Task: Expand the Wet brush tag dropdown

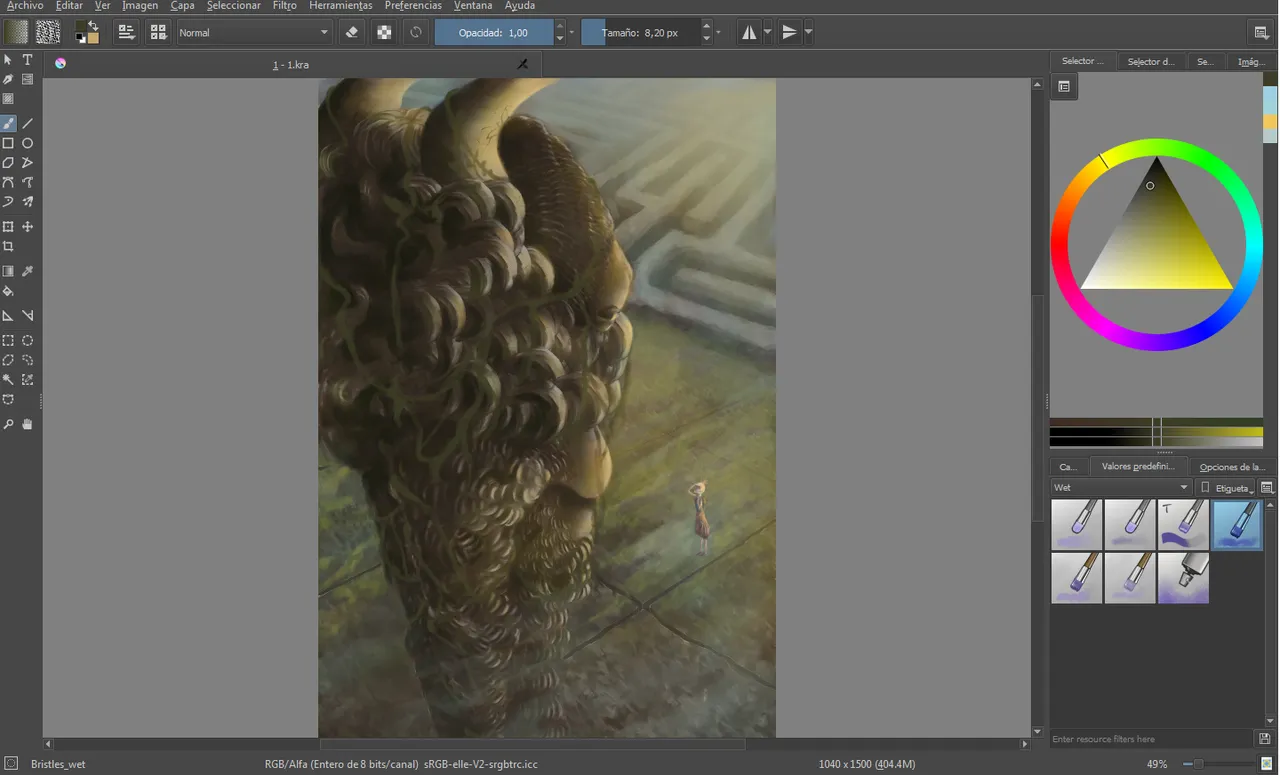Action: pyautogui.click(x=1121, y=487)
